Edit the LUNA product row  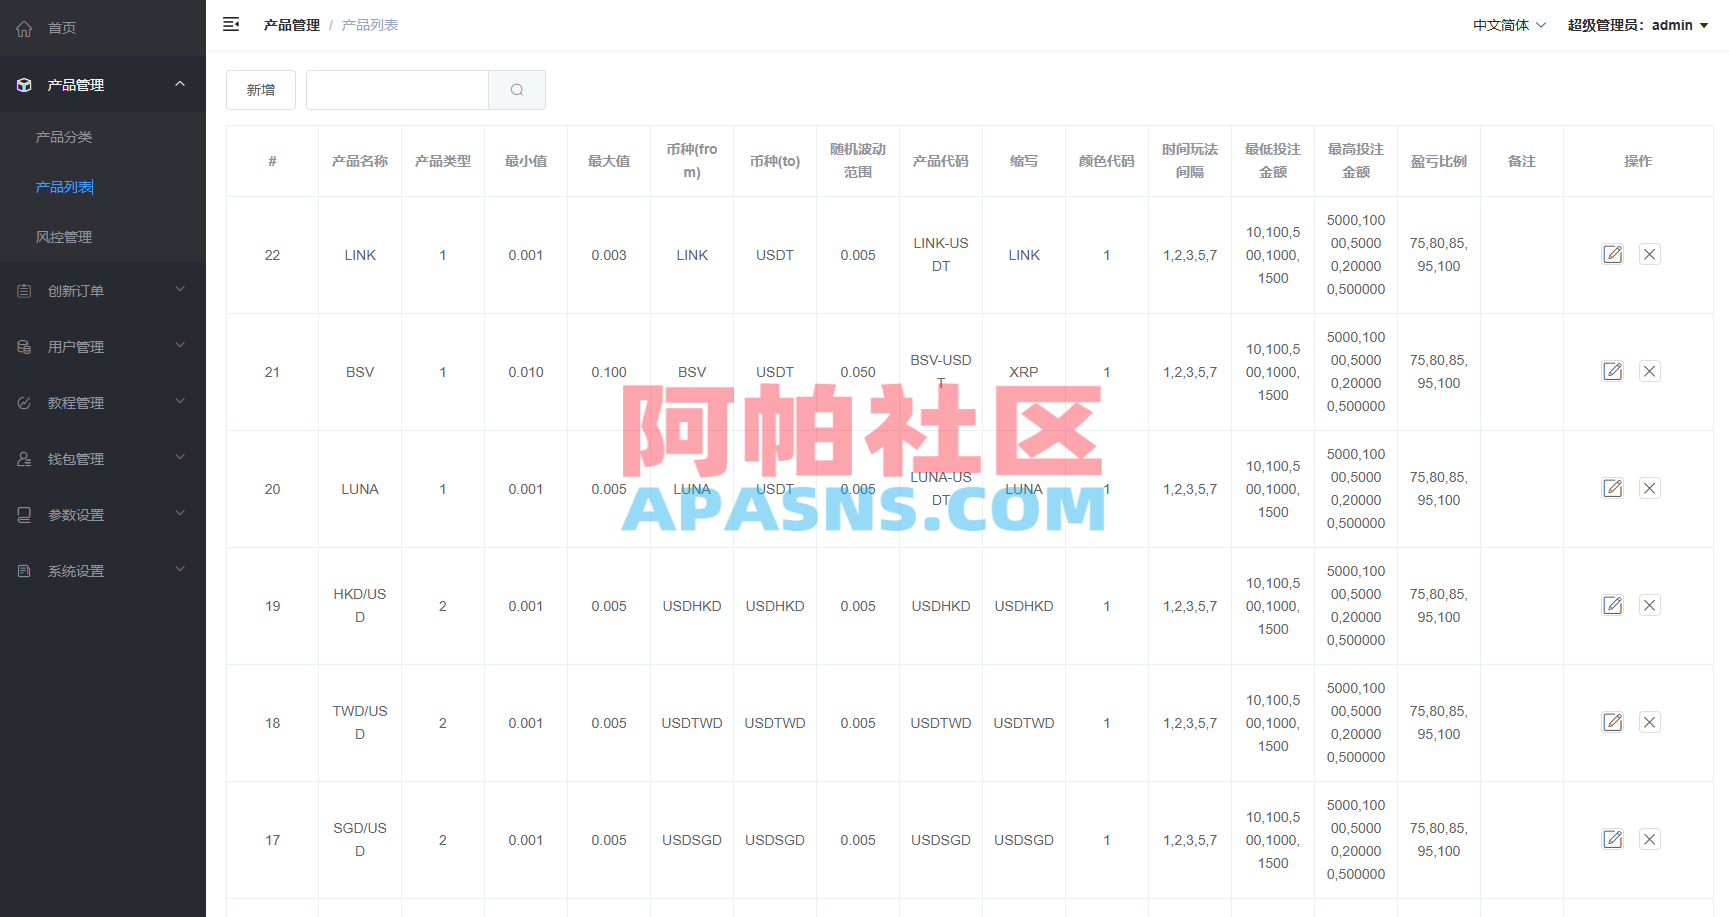click(x=1613, y=488)
